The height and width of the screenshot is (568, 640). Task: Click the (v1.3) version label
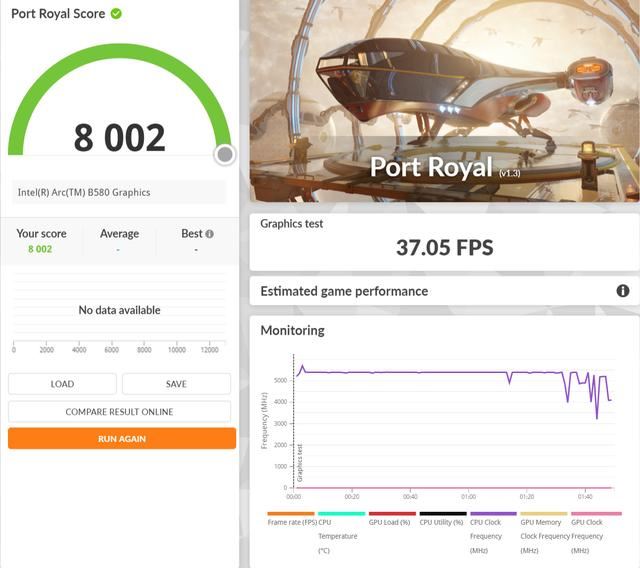pyautogui.click(x=509, y=173)
